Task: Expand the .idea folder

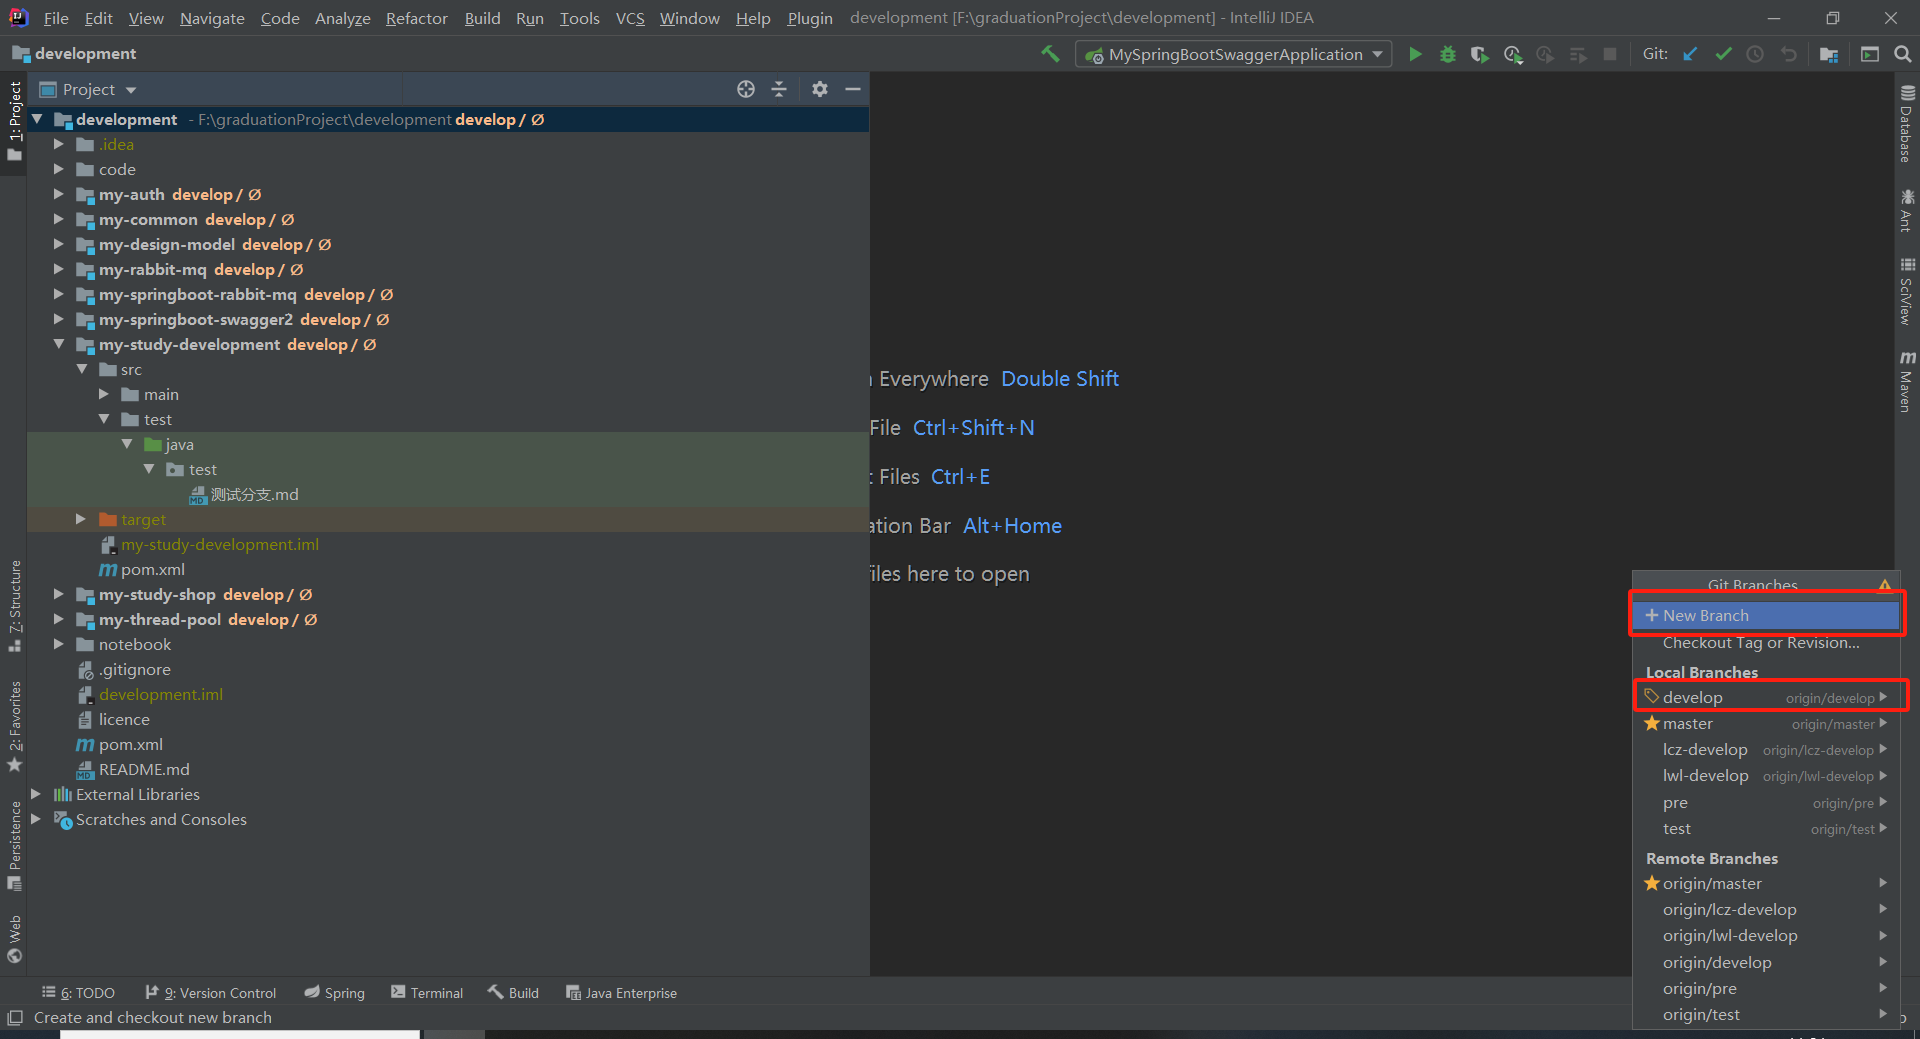Action: pyautogui.click(x=59, y=144)
